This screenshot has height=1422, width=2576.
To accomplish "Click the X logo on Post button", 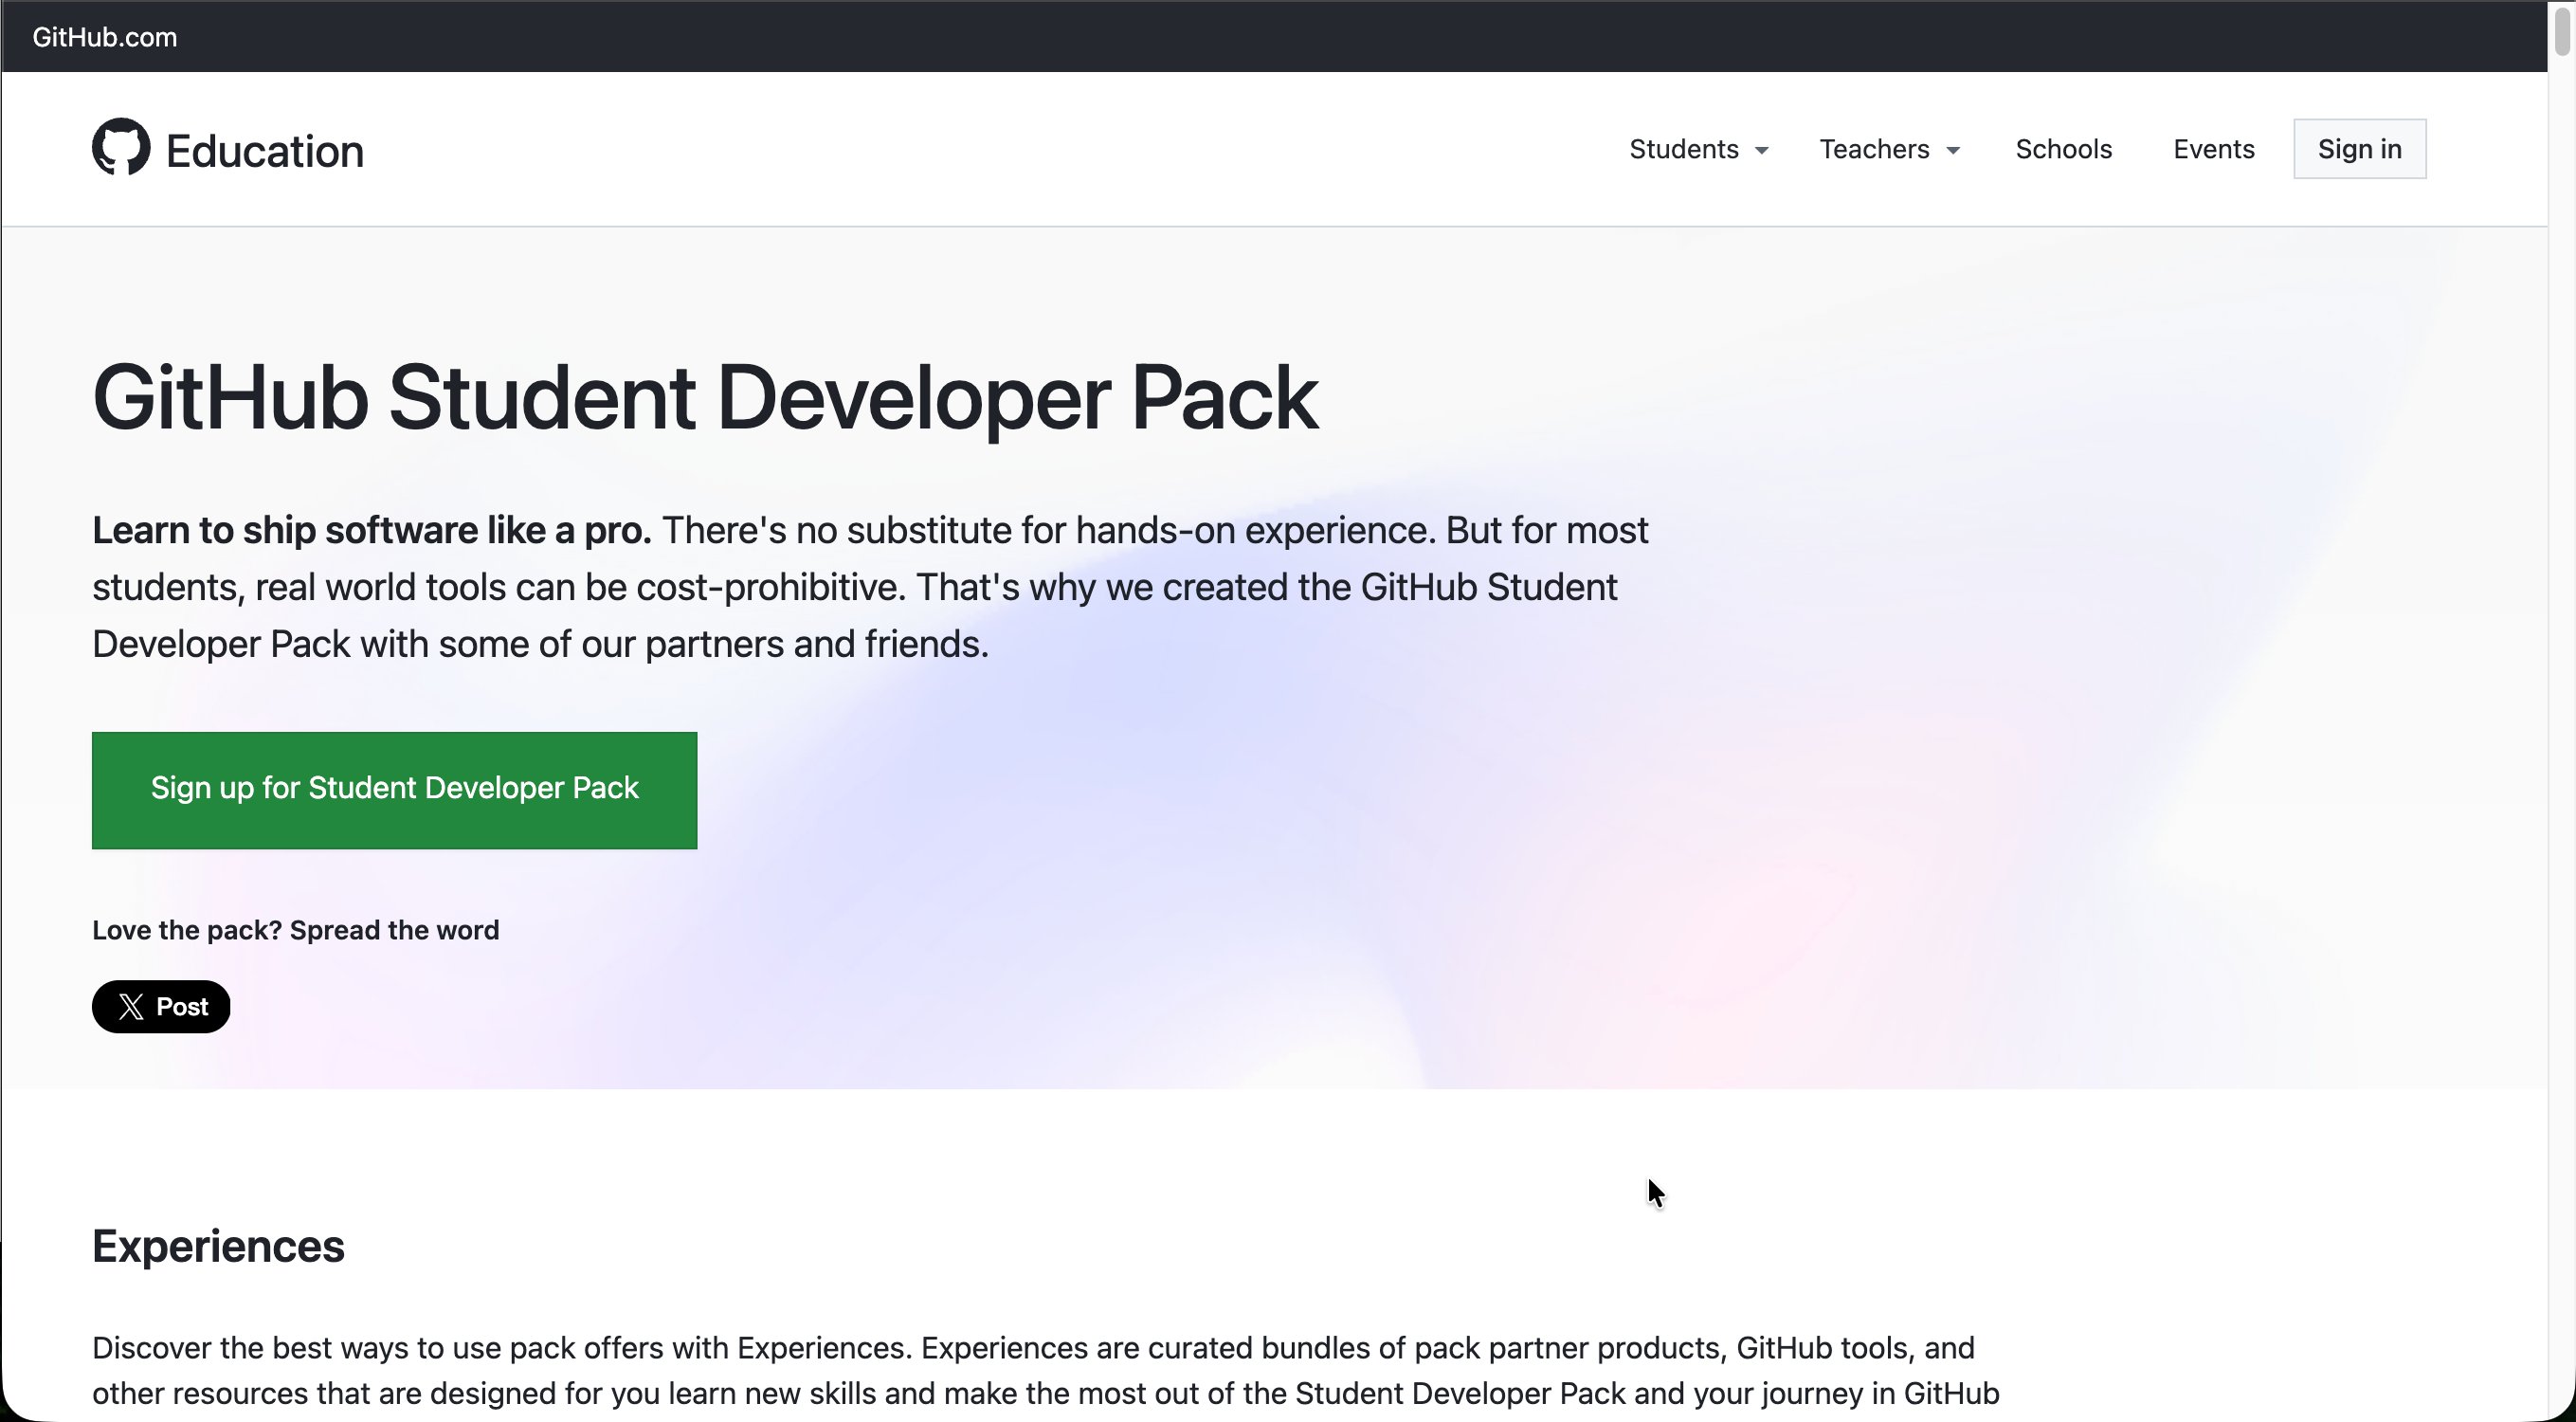I will click(131, 1007).
